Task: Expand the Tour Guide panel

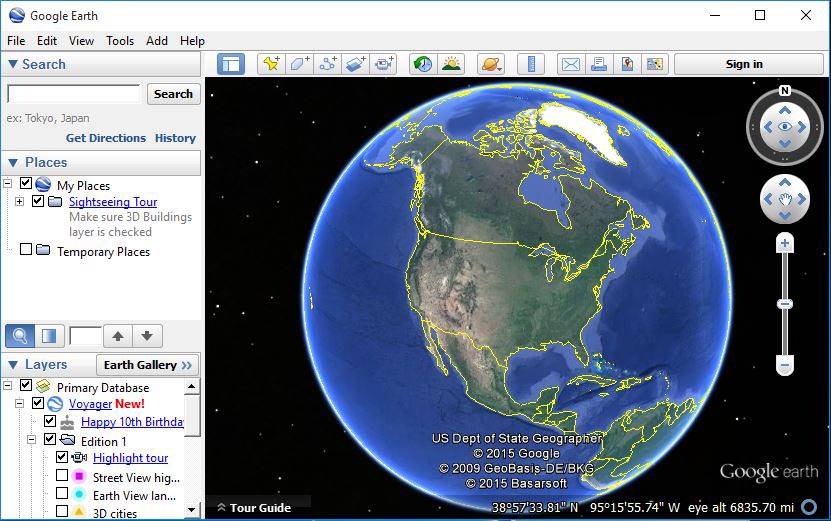Action: coord(254,508)
